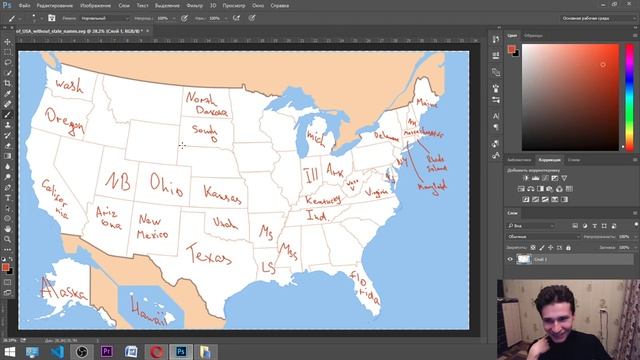Image resolution: width=640 pixels, height=360 pixels.
Task: Select the Gradient tool
Action: point(8,156)
